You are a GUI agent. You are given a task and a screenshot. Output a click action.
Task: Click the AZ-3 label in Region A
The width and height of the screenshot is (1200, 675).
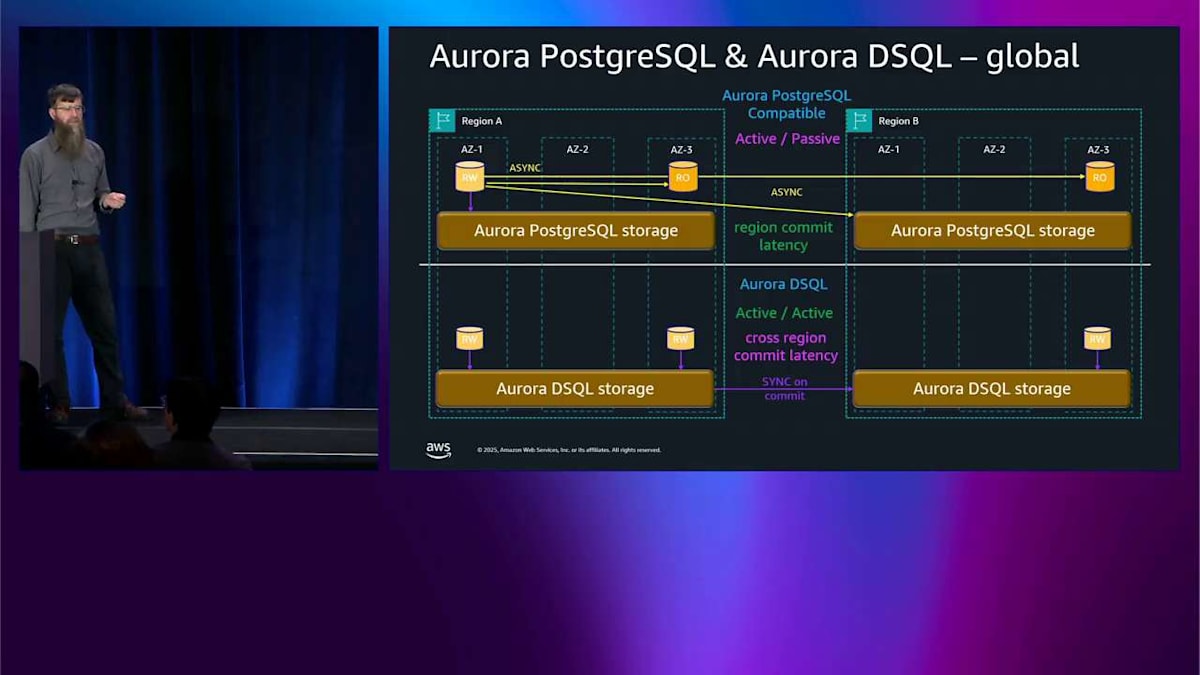click(x=682, y=149)
